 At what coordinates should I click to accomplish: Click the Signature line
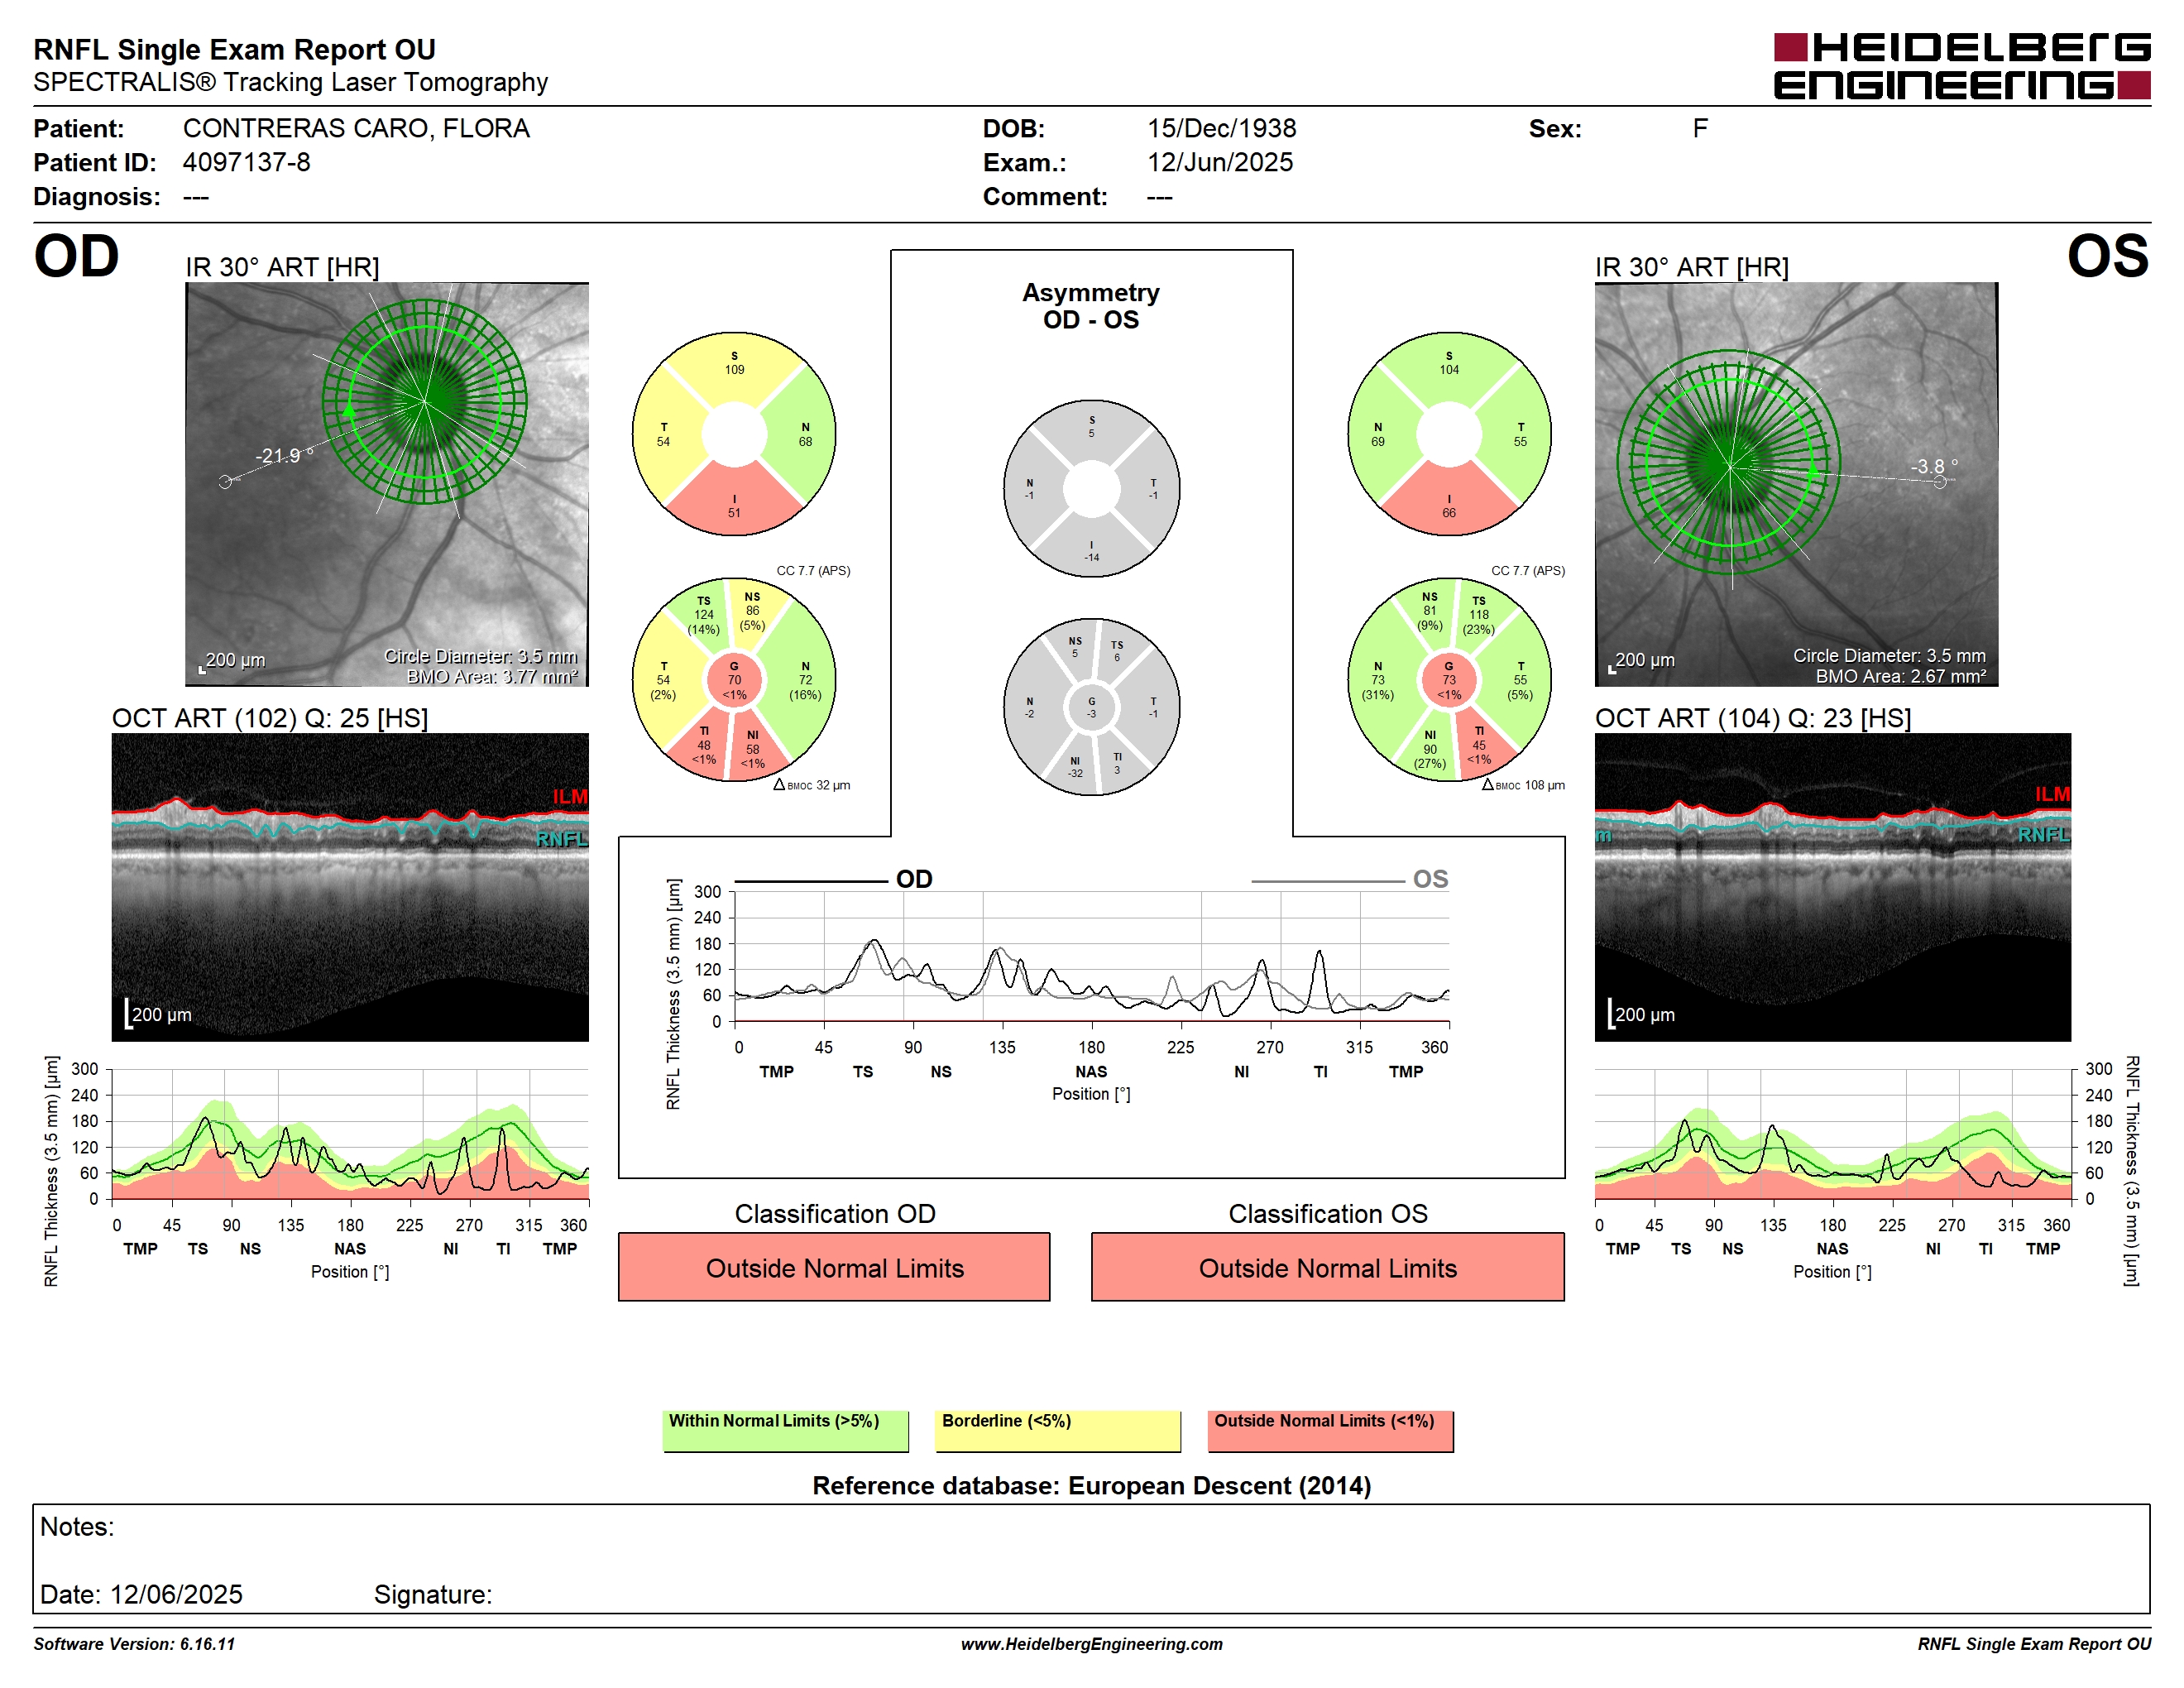pyautogui.click(x=433, y=1594)
